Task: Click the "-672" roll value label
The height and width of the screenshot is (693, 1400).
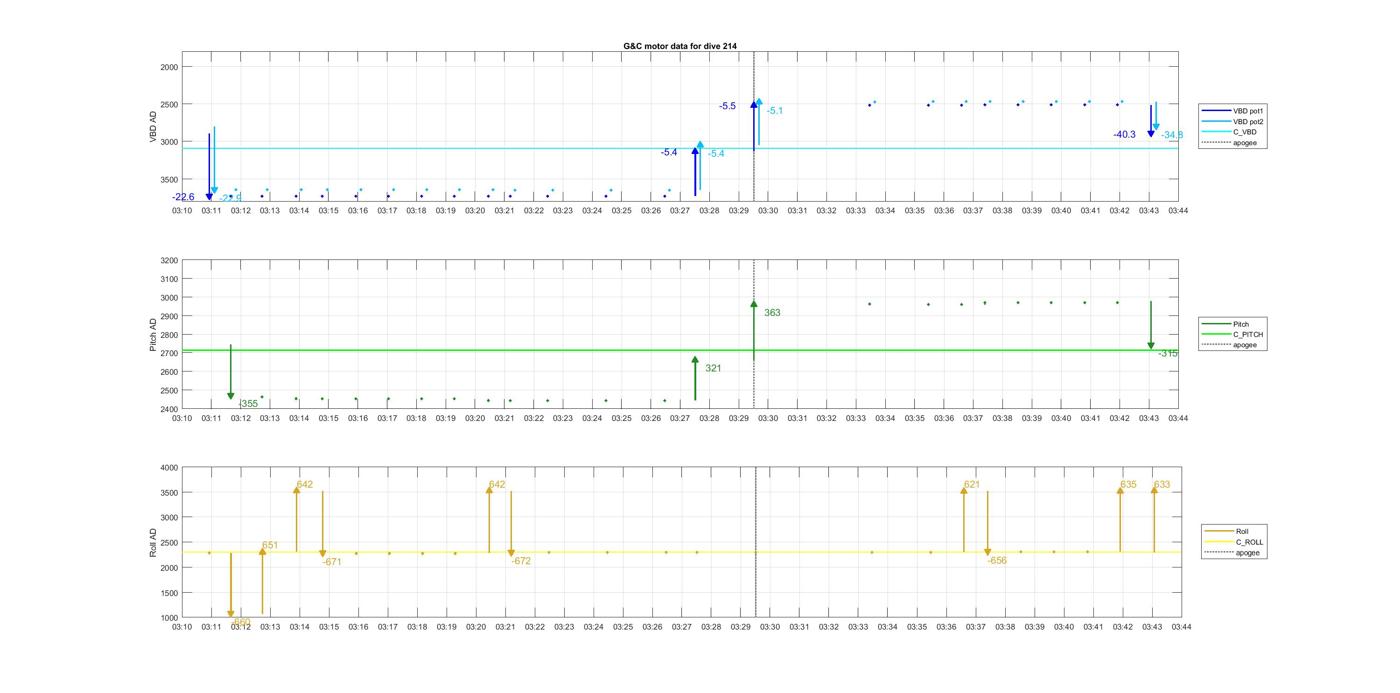Action: pos(521,562)
